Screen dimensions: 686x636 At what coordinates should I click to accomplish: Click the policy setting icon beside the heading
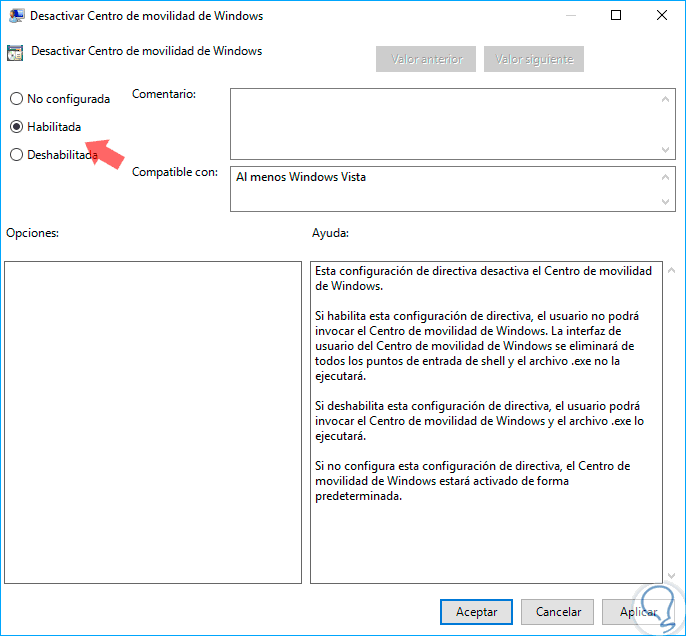[15, 53]
